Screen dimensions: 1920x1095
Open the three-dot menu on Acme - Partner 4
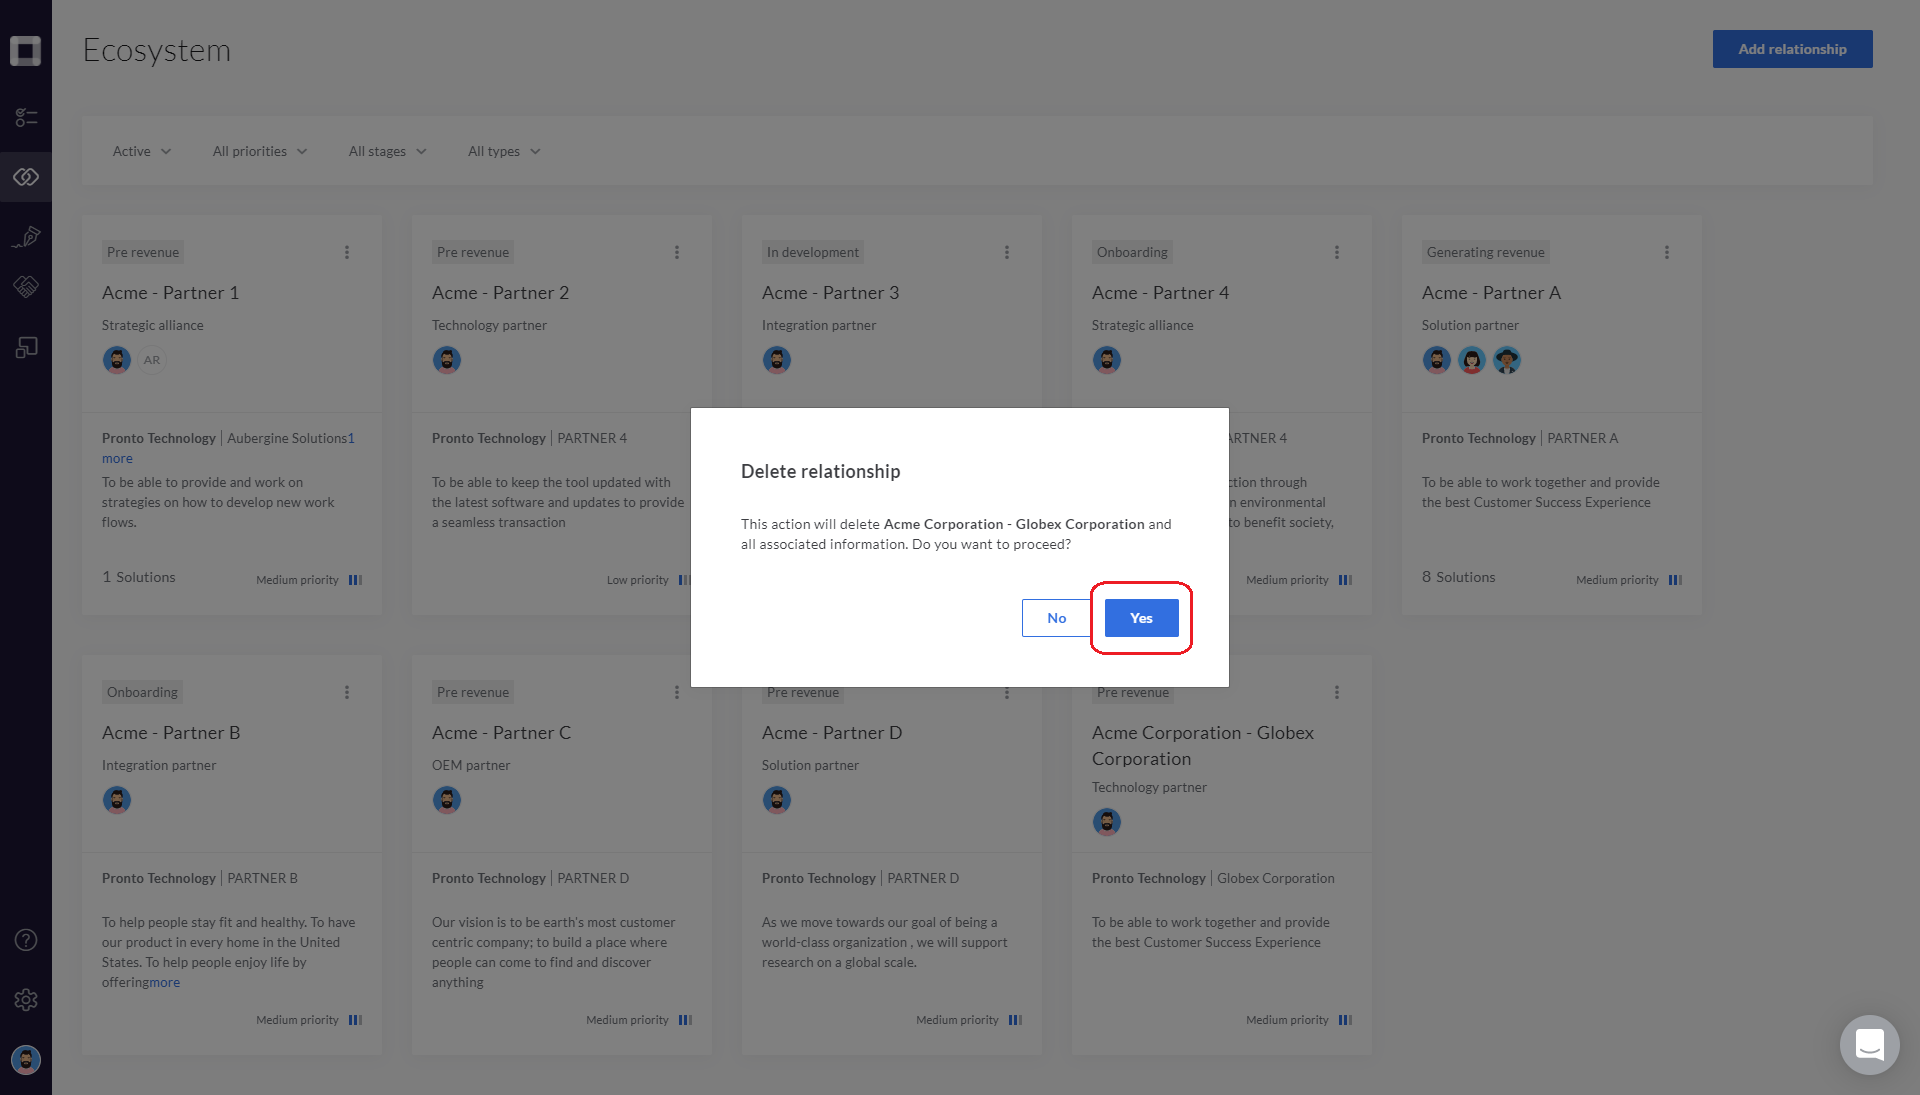pyautogui.click(x=1337, y=252)
